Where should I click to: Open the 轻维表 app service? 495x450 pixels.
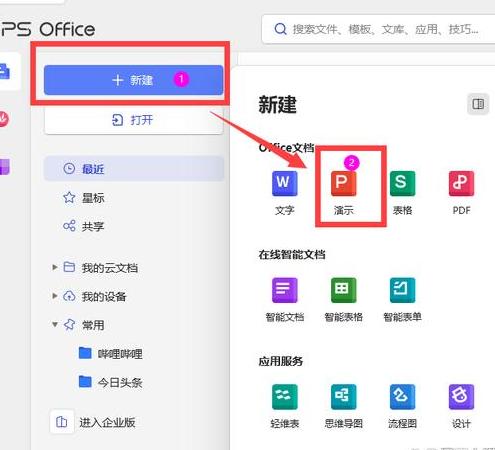284,406
